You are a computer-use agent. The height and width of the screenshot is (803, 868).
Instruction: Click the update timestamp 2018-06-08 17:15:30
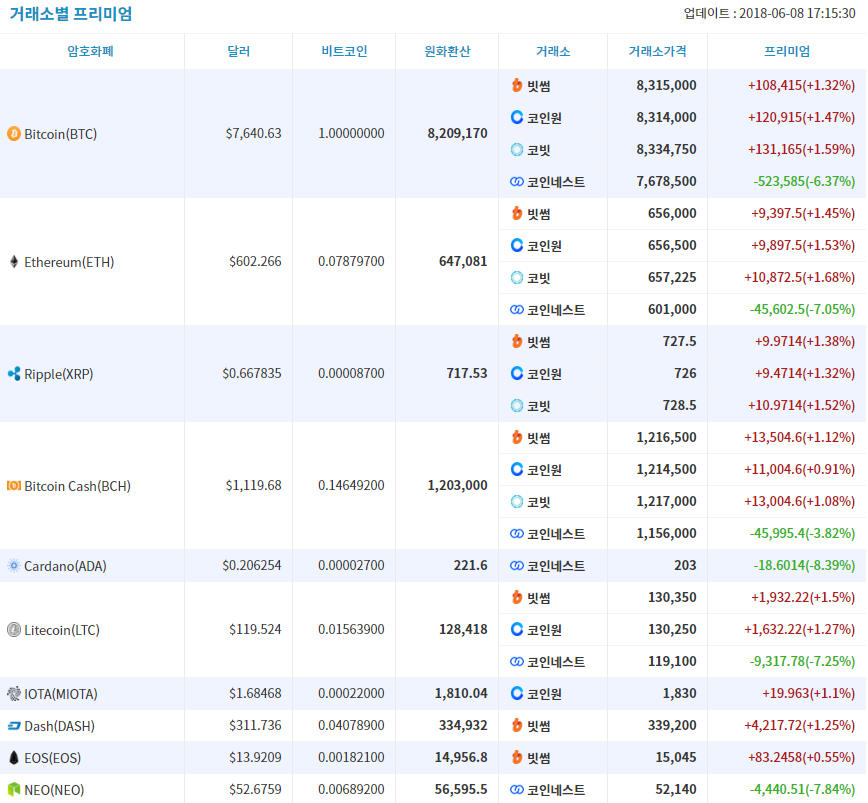pos(797,13)
